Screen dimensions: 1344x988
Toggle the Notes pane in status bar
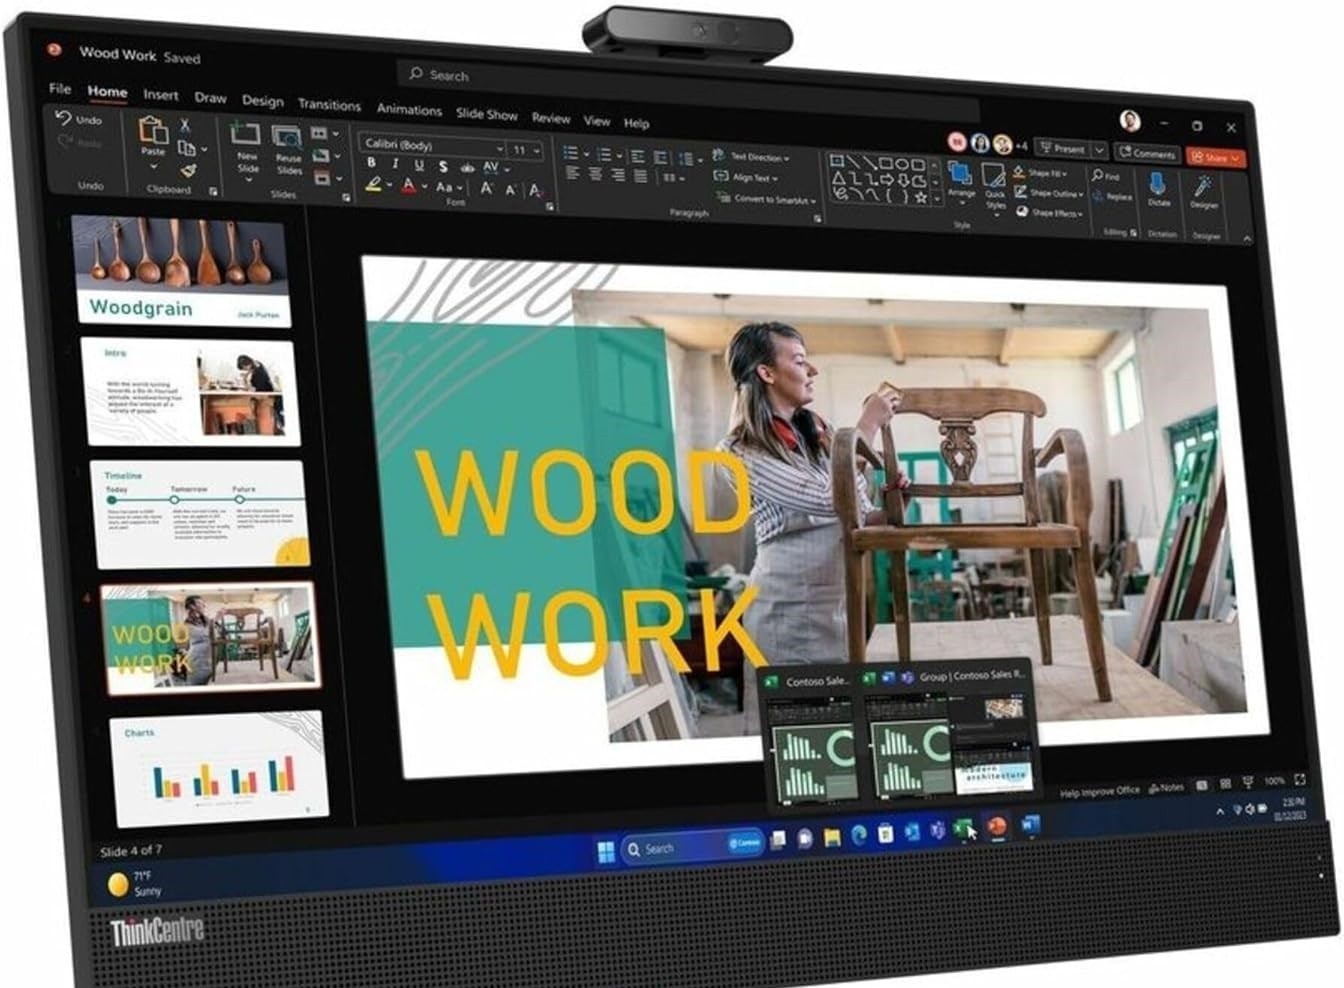point(1166,788)
